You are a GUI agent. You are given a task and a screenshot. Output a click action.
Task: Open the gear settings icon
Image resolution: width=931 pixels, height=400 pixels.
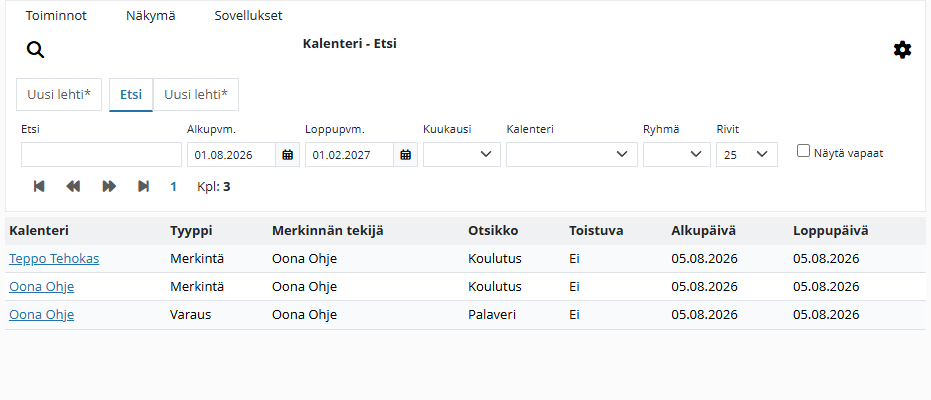point(902,50)
